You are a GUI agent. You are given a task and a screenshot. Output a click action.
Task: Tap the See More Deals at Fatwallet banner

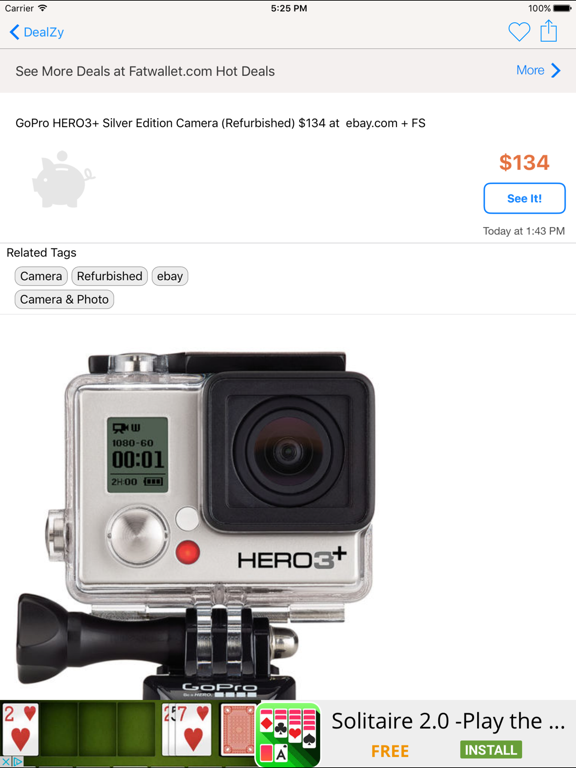tap(288, 71)
